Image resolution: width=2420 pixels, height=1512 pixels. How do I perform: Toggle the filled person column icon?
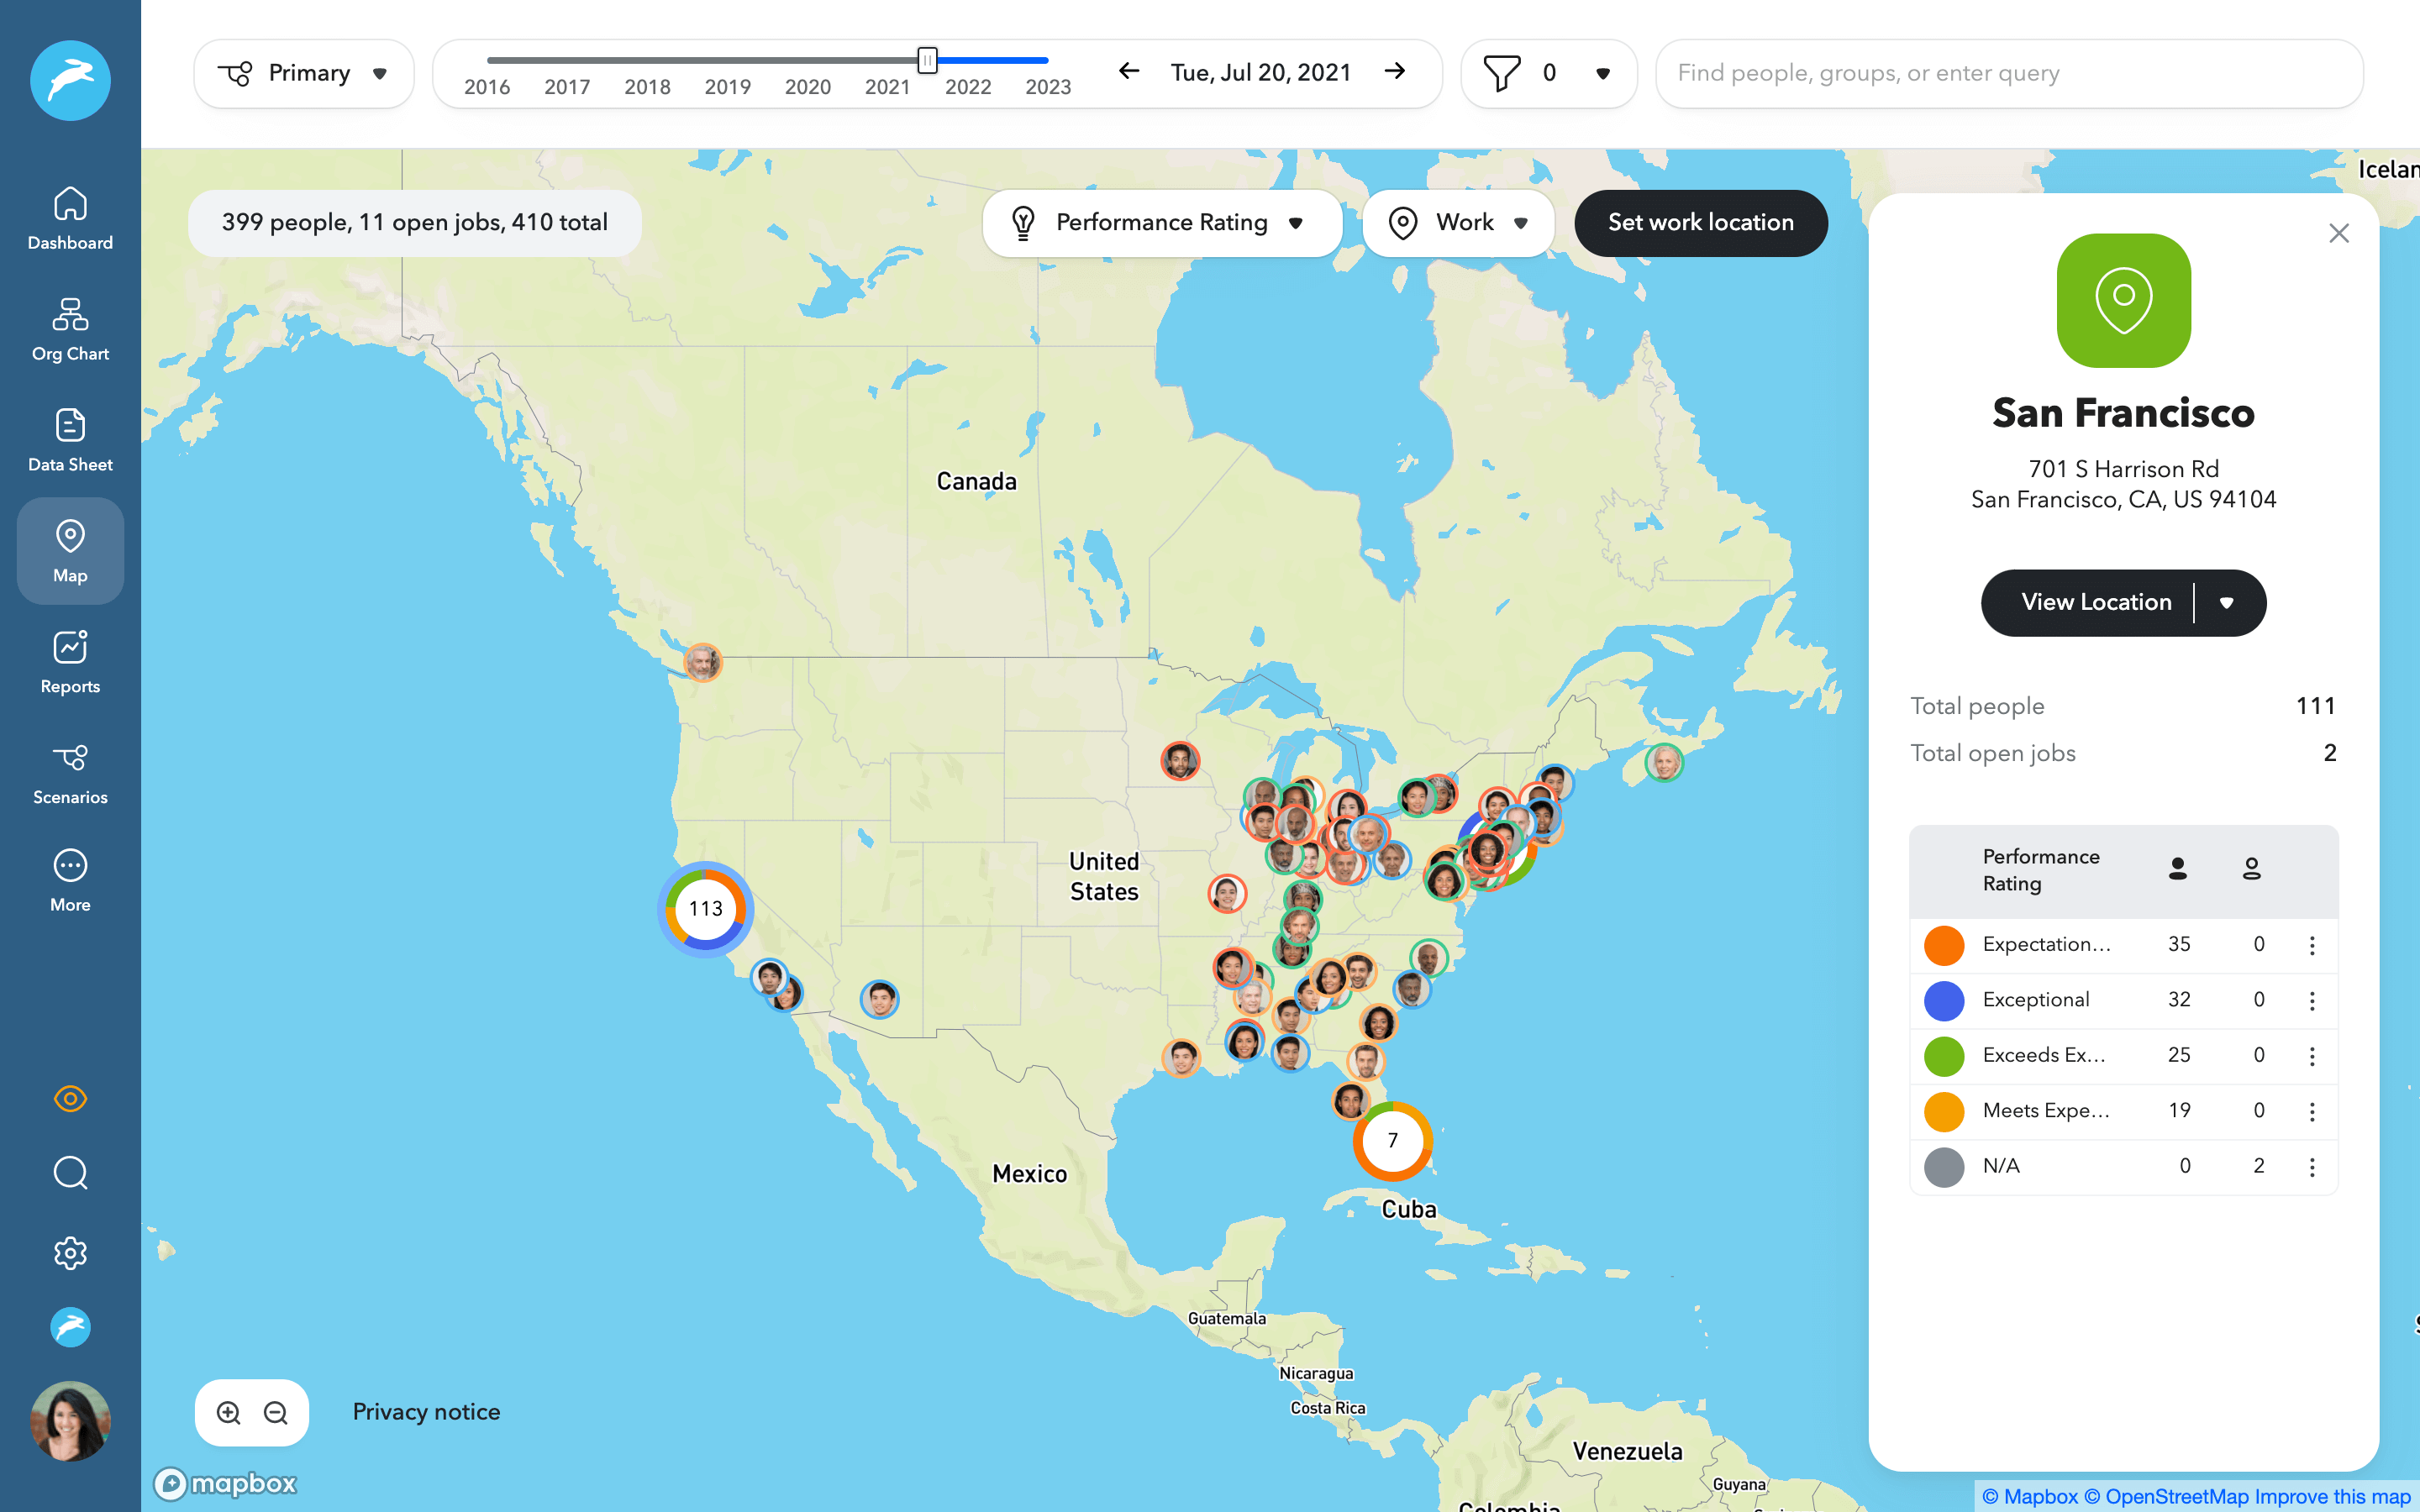coord(2178,869)
